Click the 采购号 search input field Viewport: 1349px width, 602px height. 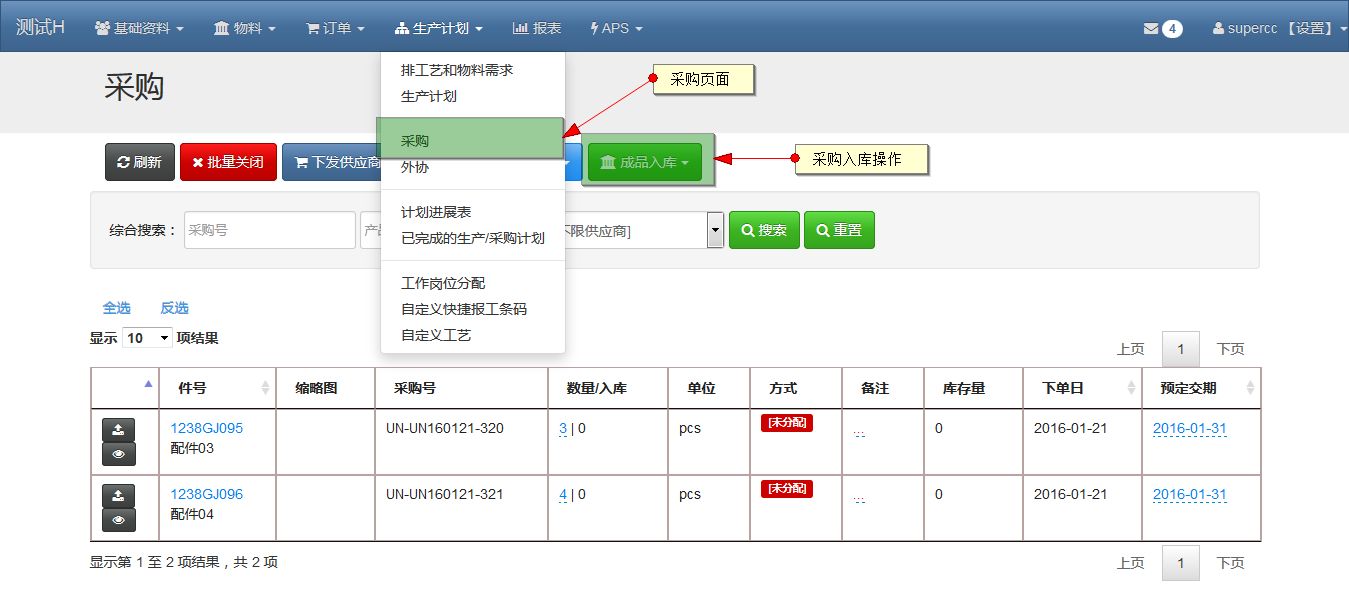tap(269, 230)
